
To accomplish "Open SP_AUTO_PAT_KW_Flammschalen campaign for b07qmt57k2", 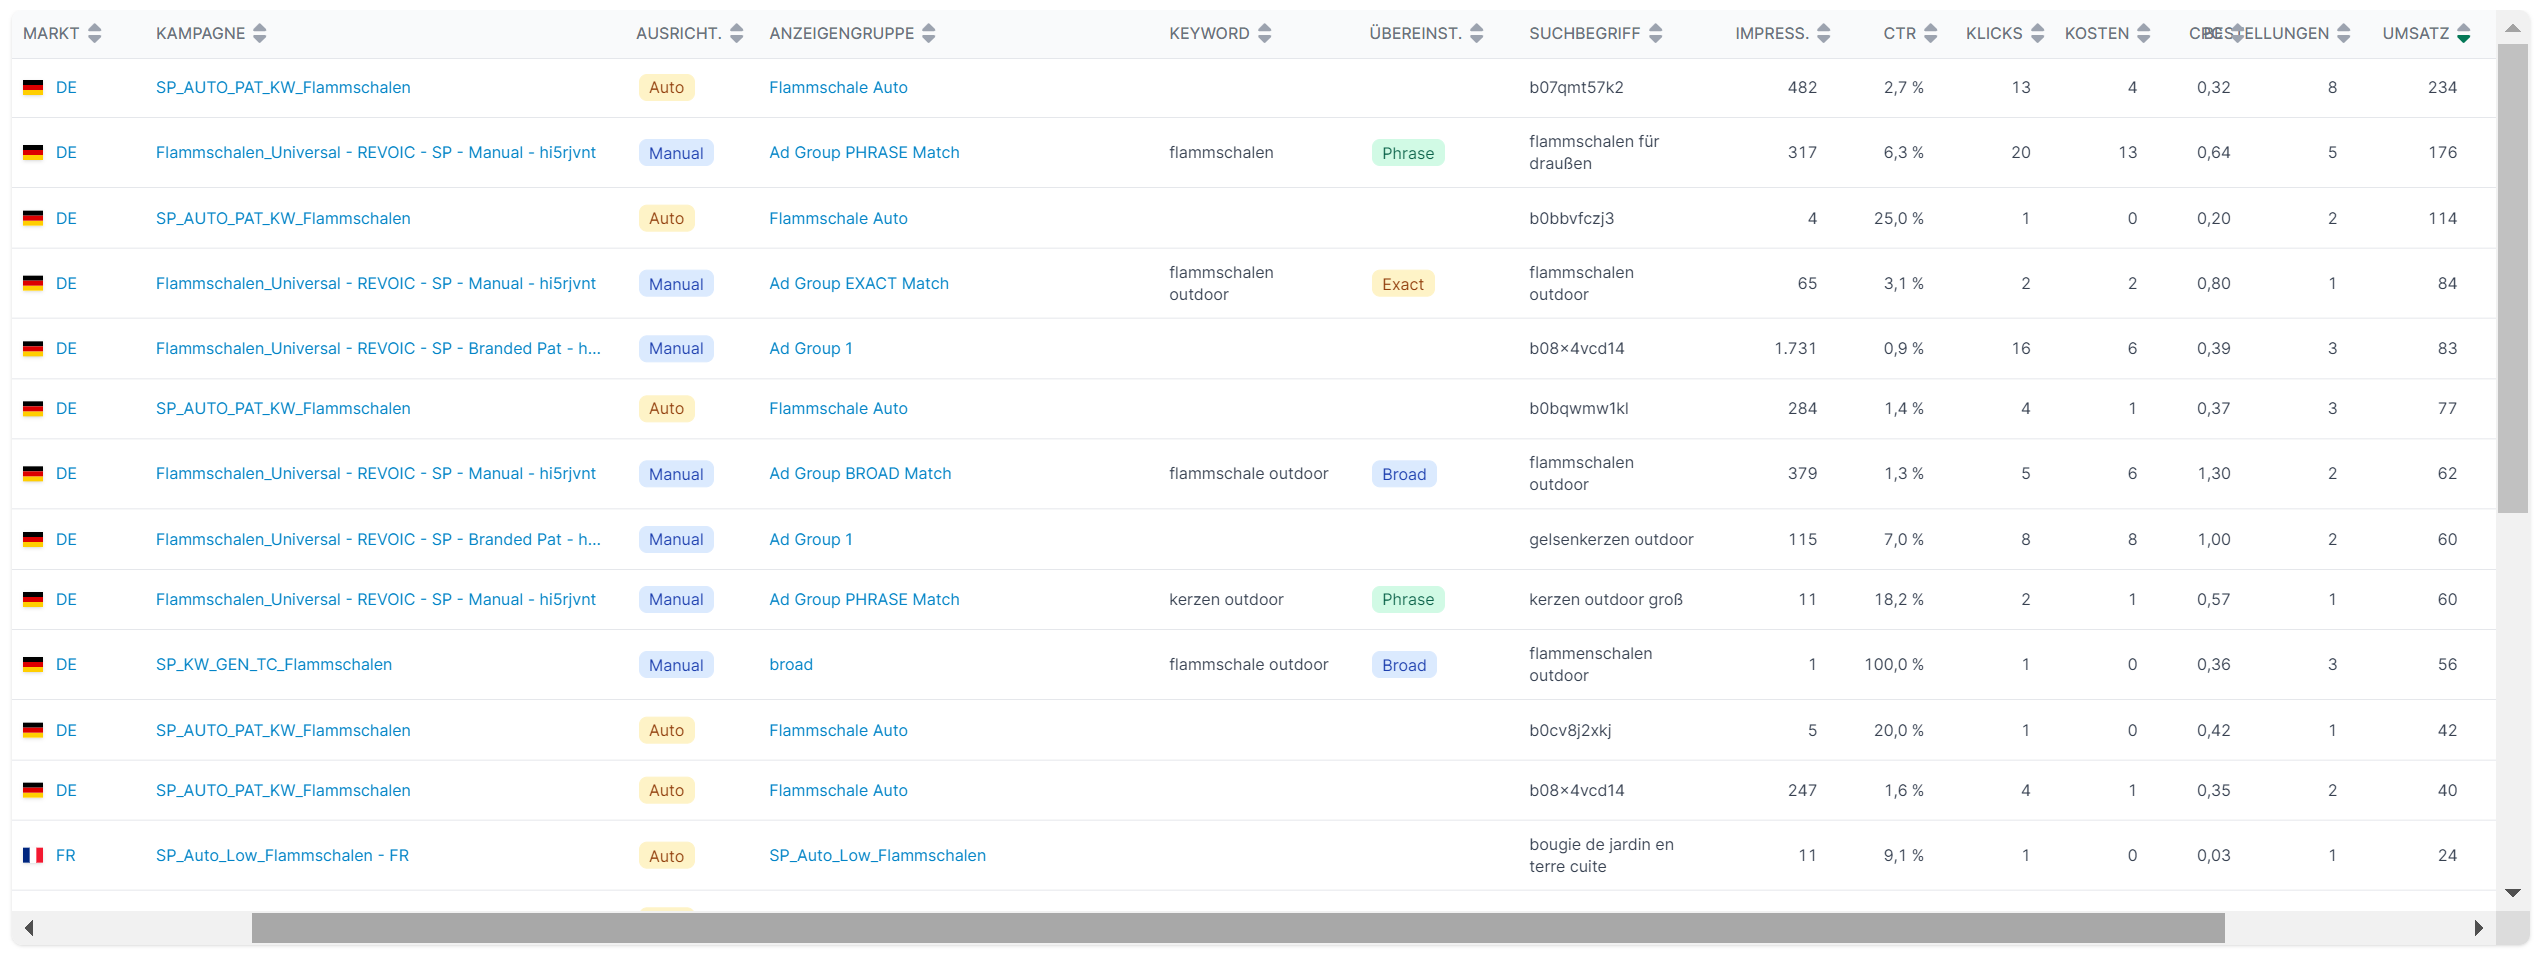I will coord(283,87).
